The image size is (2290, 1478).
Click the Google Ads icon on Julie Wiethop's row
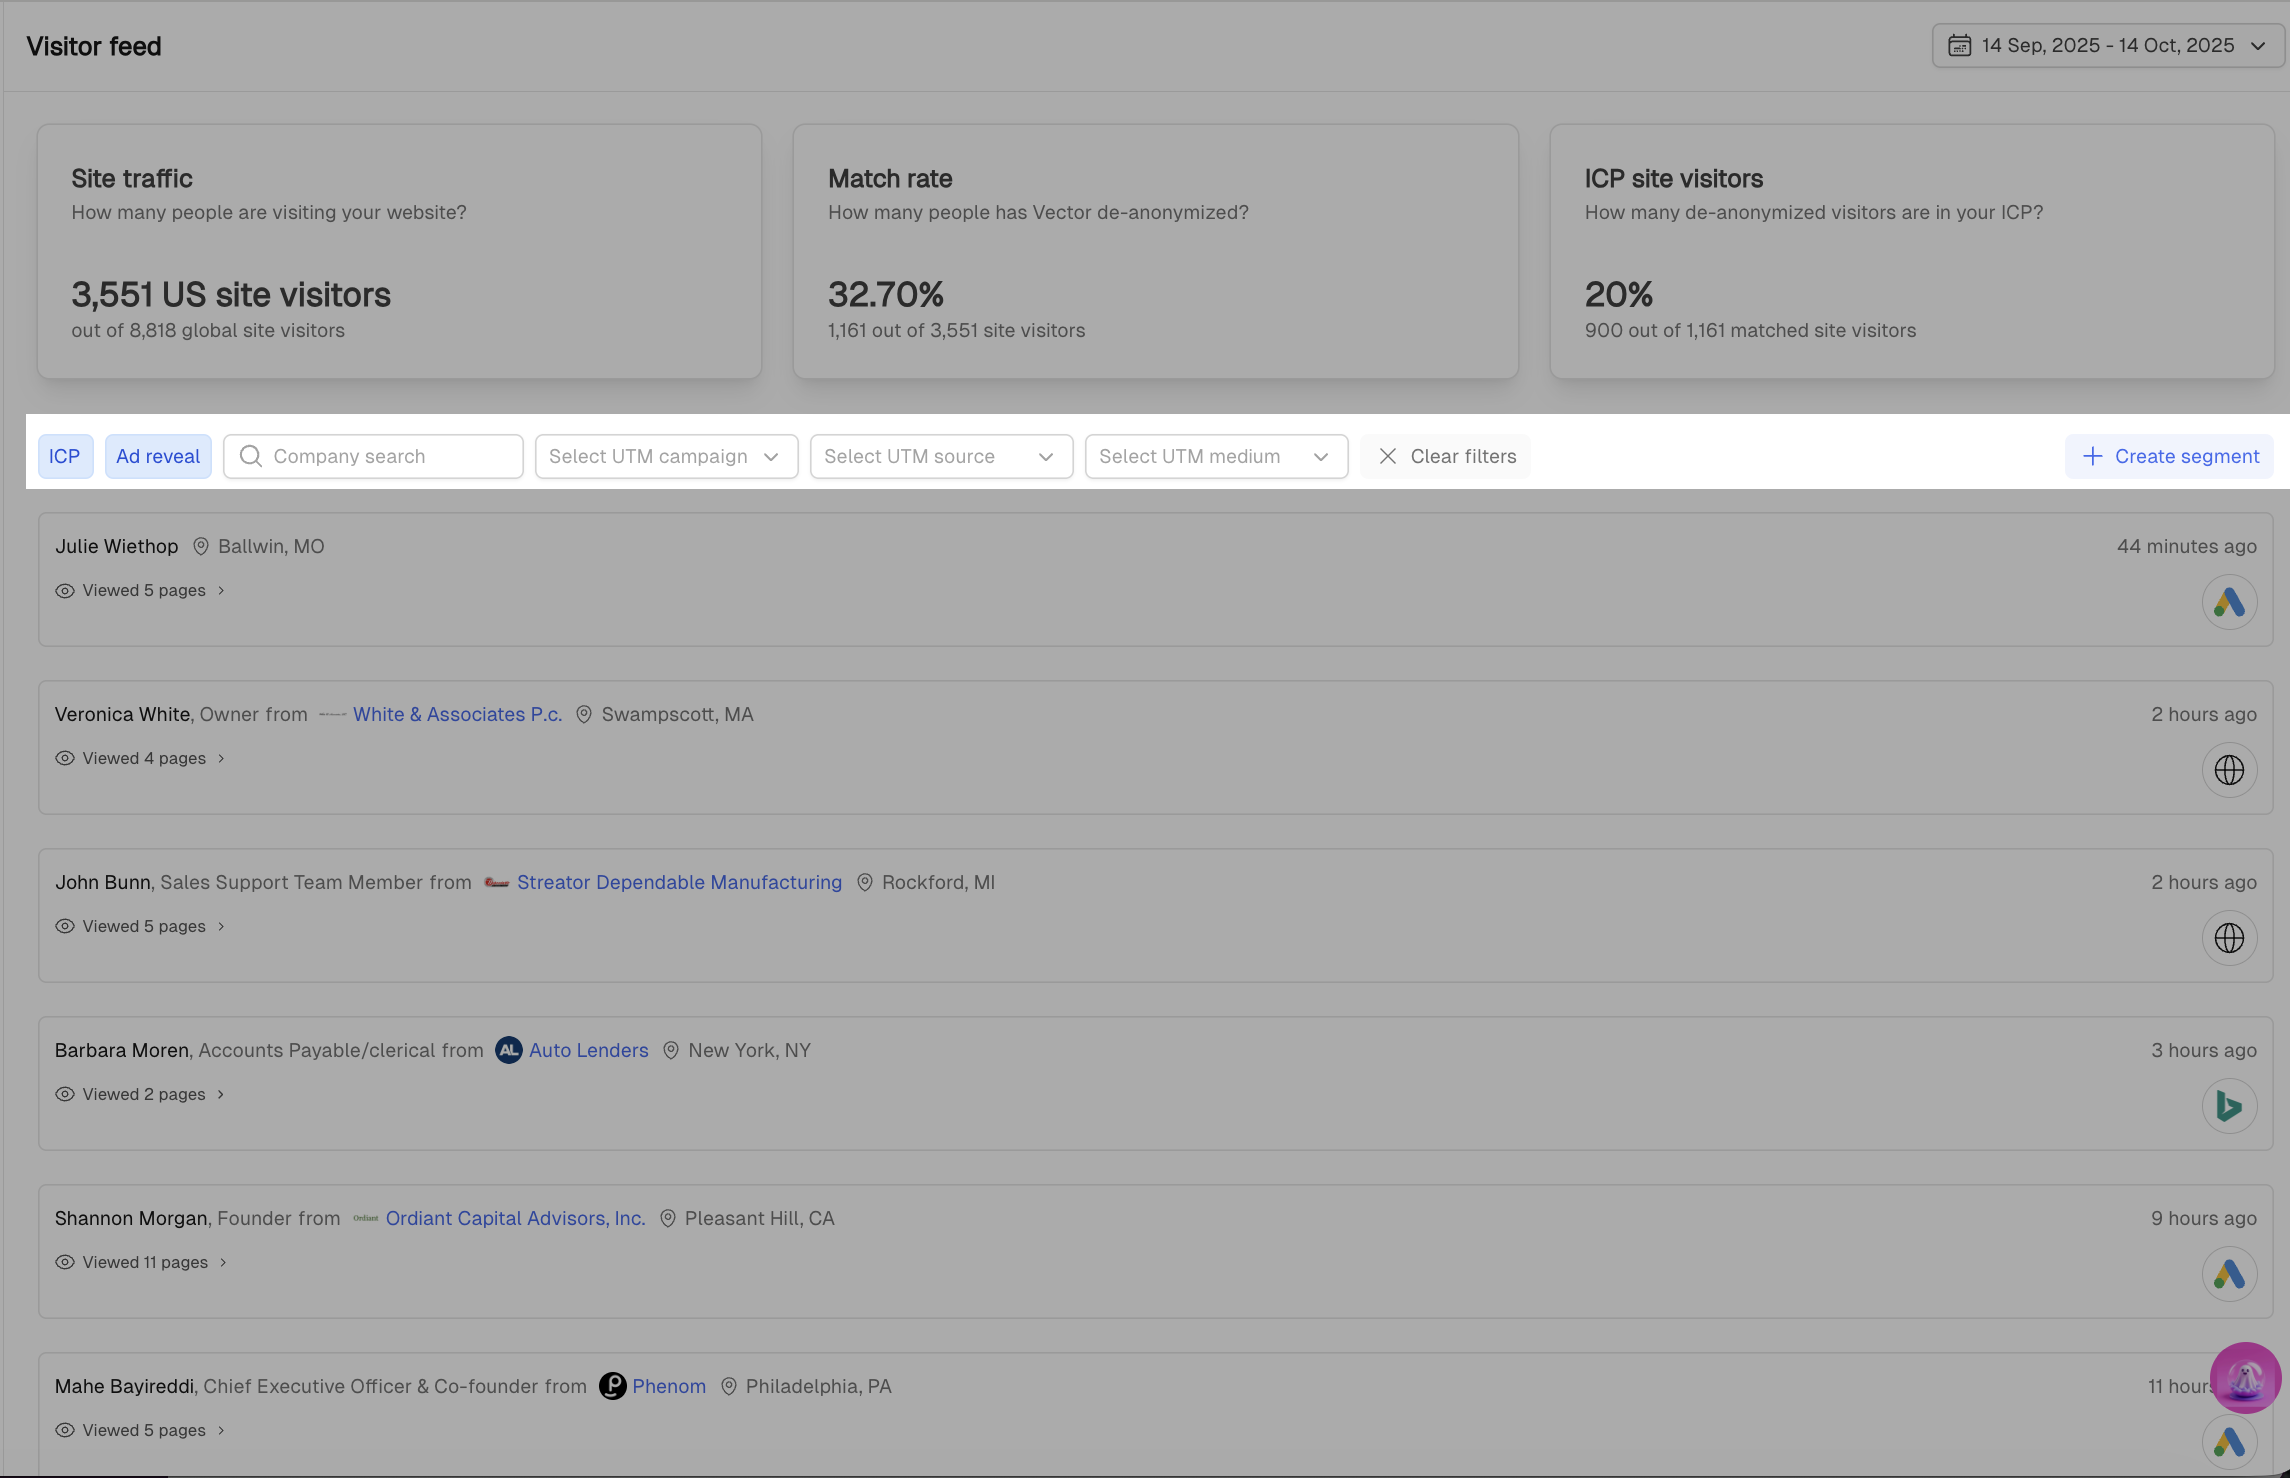[x=2229, y=601]
